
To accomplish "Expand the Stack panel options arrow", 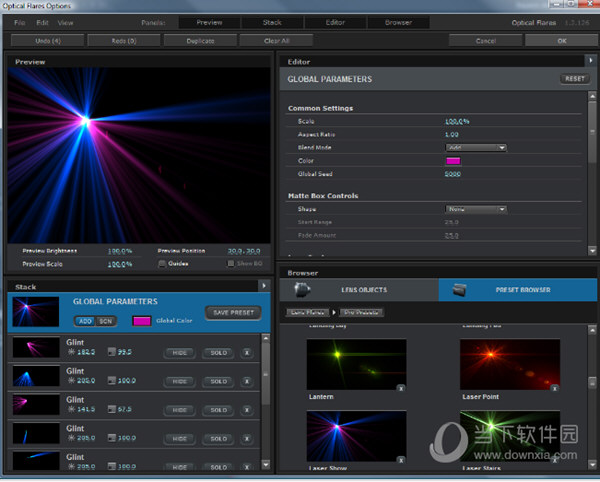I will (x=264, y=286).
